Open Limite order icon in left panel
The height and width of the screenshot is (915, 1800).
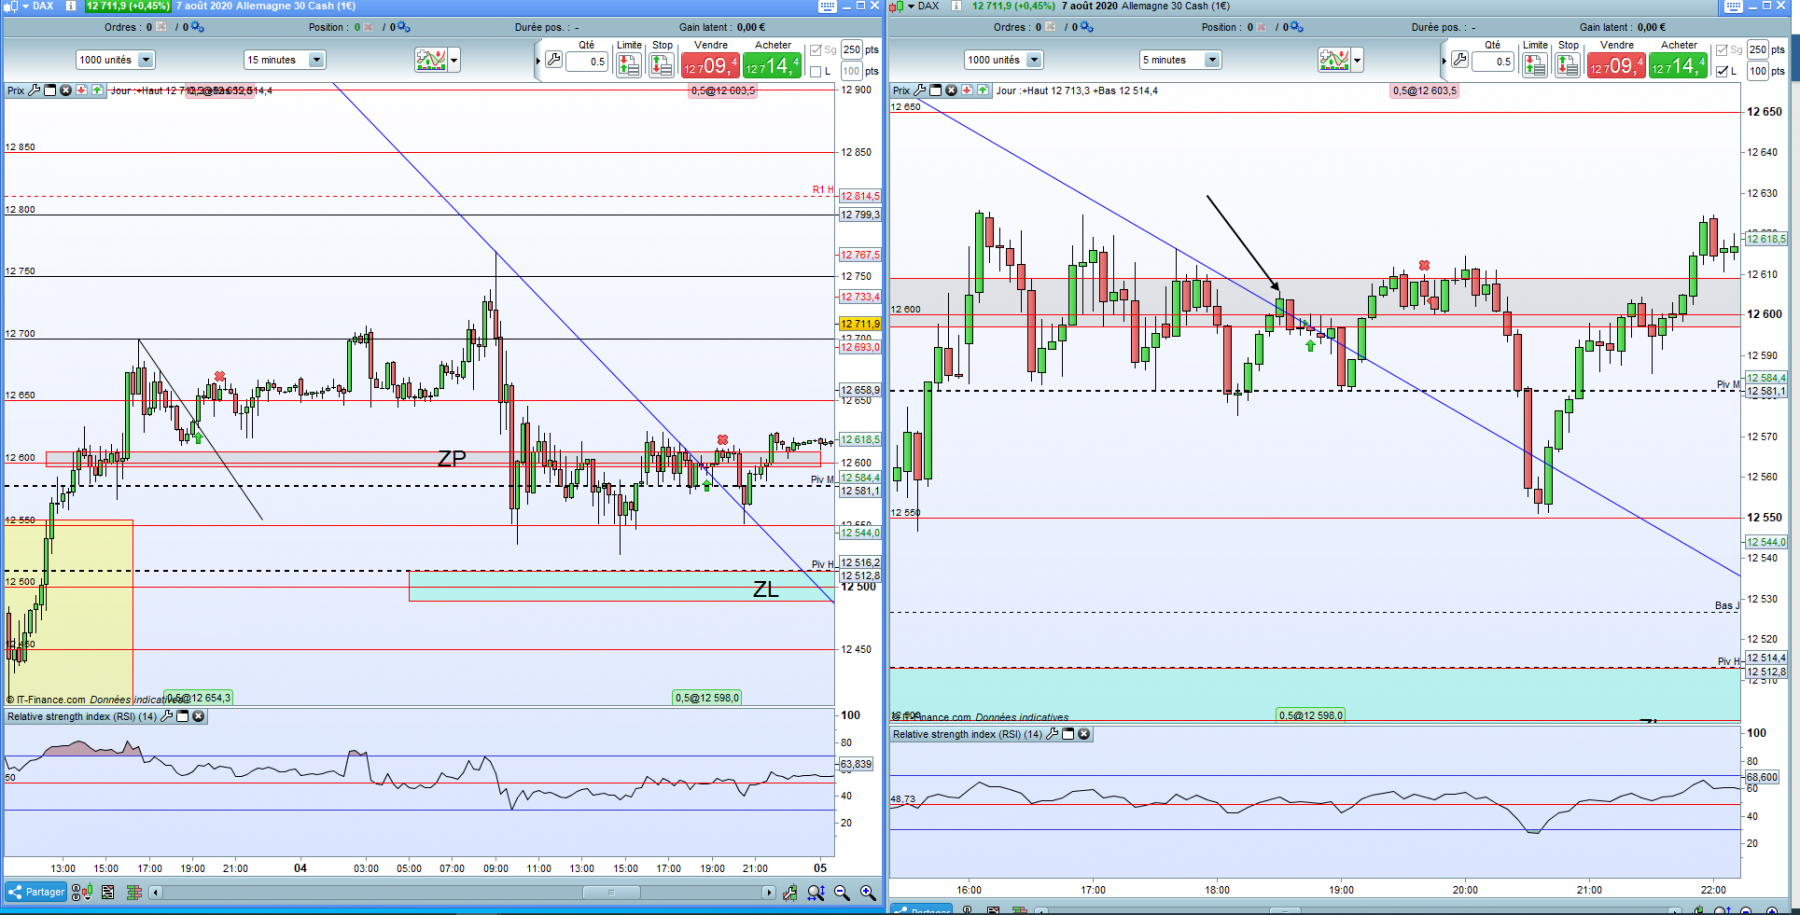point(629,65)
